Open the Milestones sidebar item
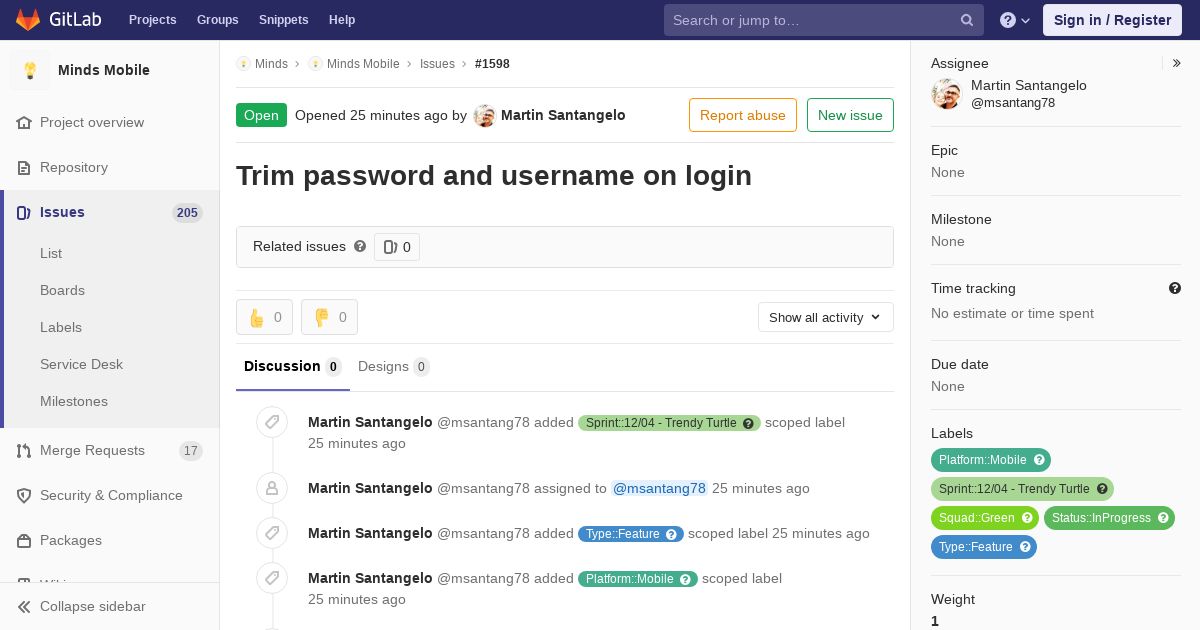Image resolution: width=1200 pixels, height=630 pixels. point(74,402)
